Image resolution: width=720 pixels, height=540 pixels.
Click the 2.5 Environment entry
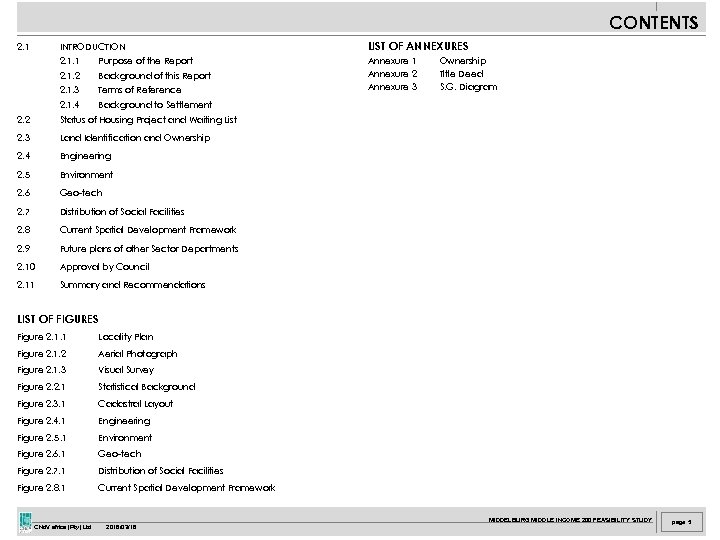click(65, 175)
